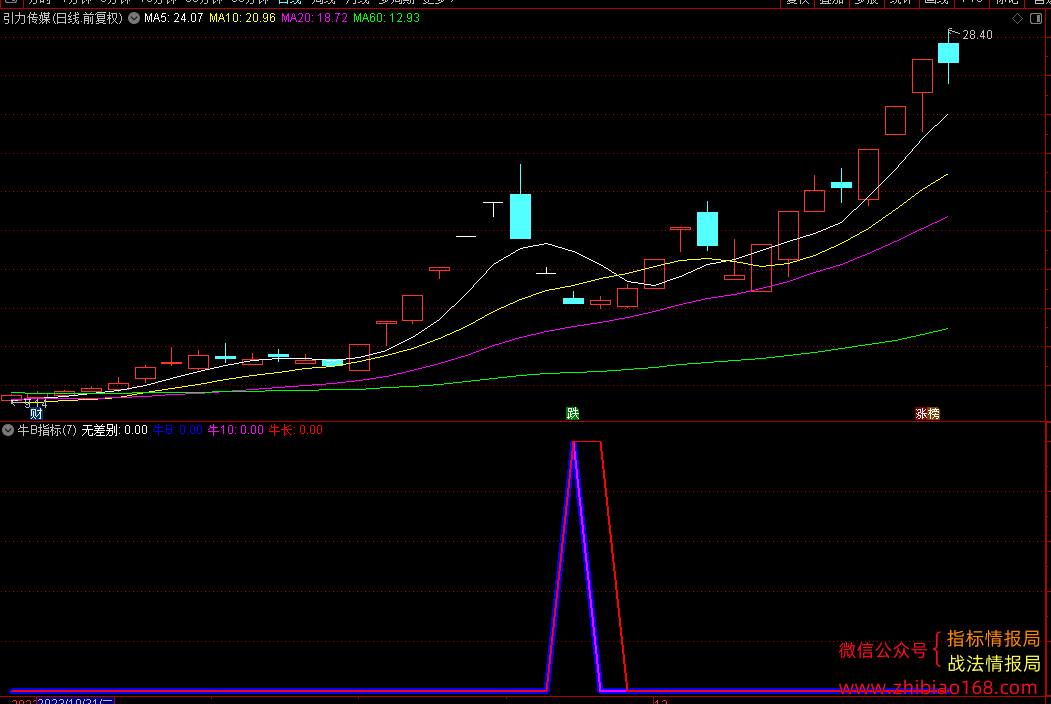
Task: Expand the 牛B指标 indicator options arrow
Action: [8, 430]
